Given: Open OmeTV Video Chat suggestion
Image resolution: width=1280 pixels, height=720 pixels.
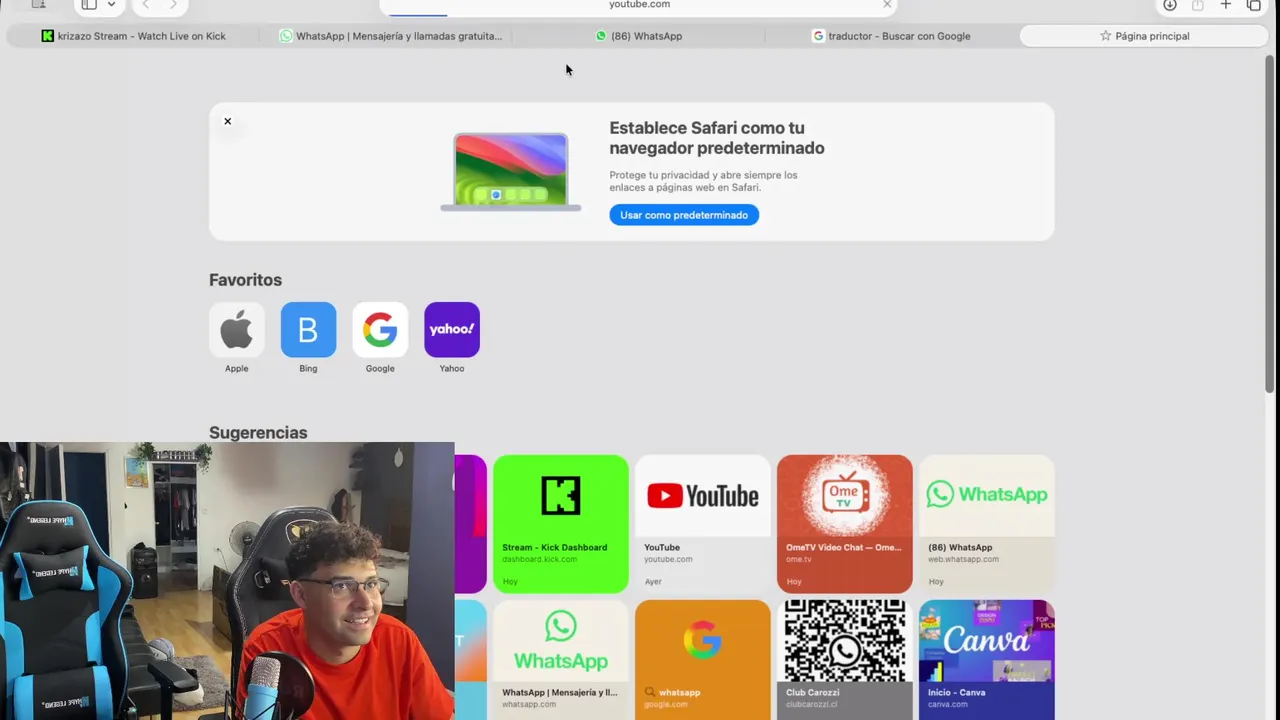Looking at the screenshot, I should coord(845,524).
